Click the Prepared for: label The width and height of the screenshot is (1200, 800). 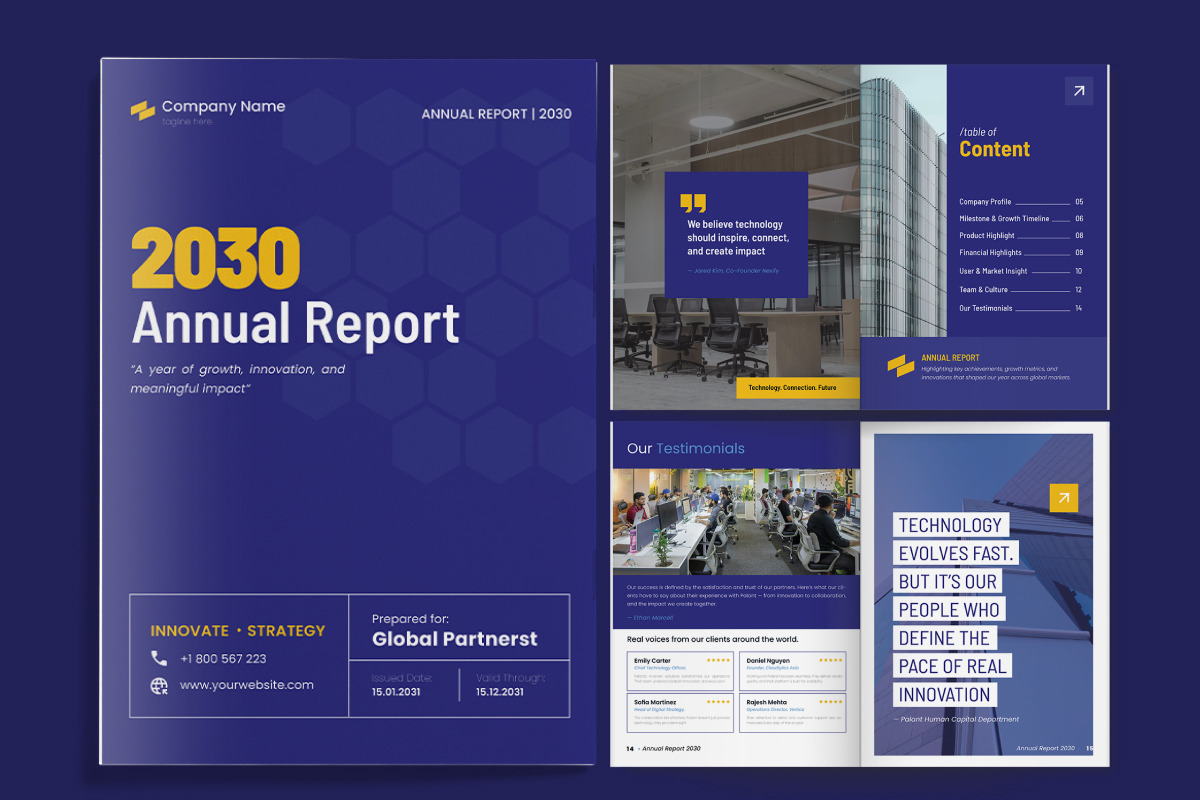click(x=410, y=619)
